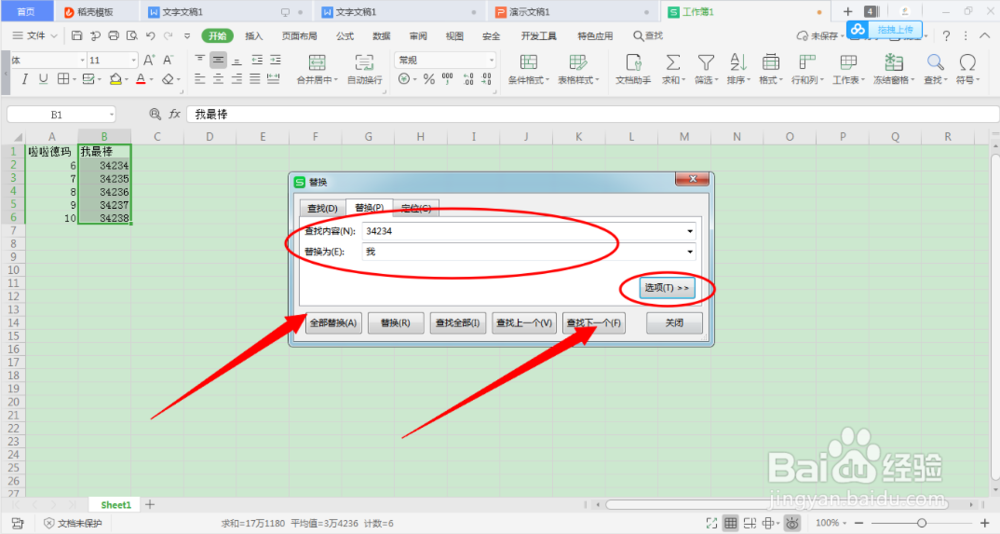Click 查找上一个(V) Find Previous button
This screenshot has height=534, width=1000.
[524, 323]
